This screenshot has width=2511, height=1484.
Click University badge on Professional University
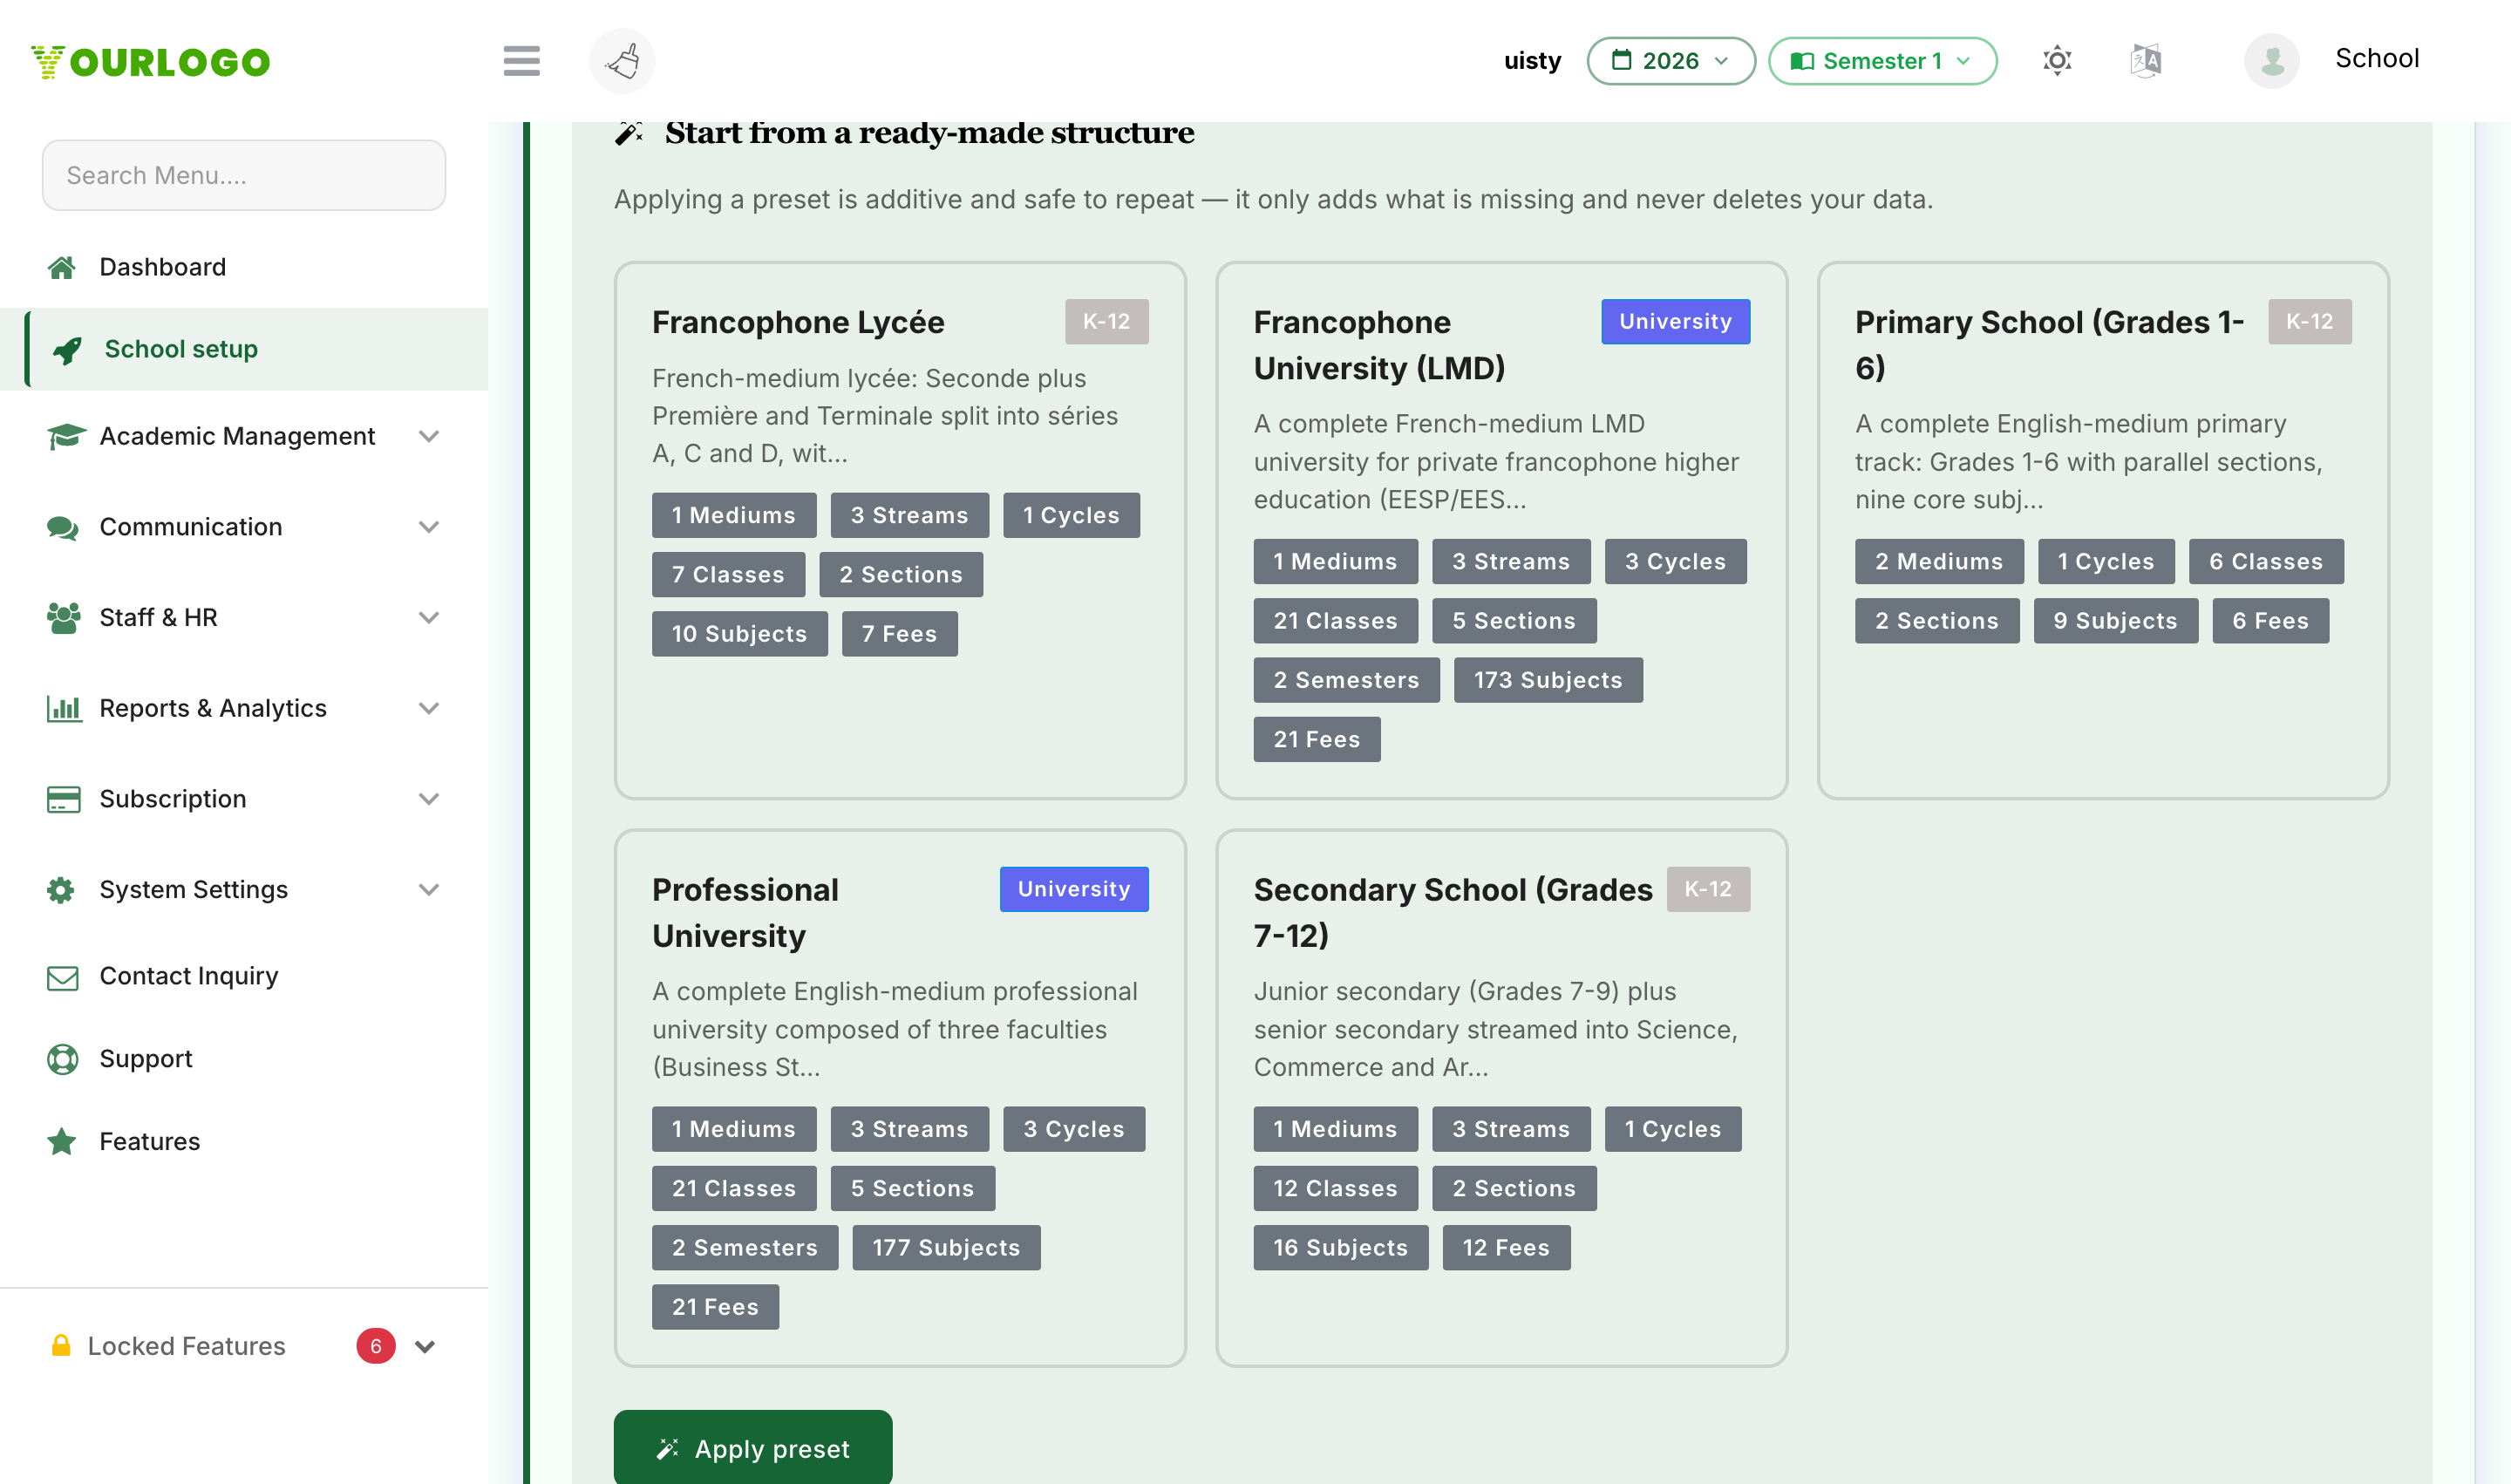[x=1074, y=889]
